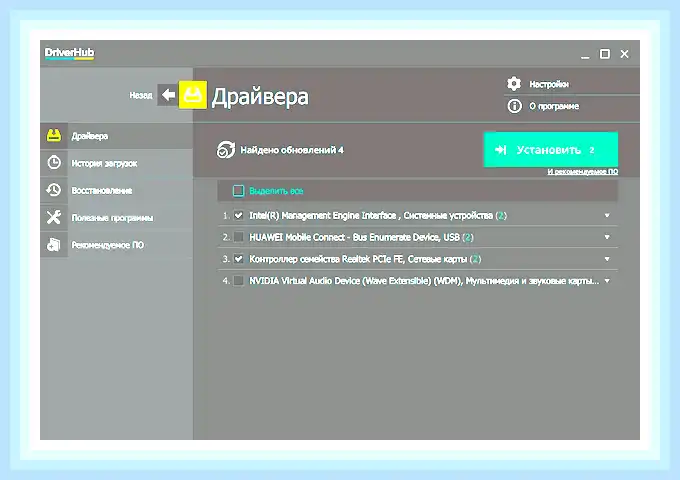
Task: Check the HUAWEI Mobile Connect checkbox
Action: [x=238, y=237]
